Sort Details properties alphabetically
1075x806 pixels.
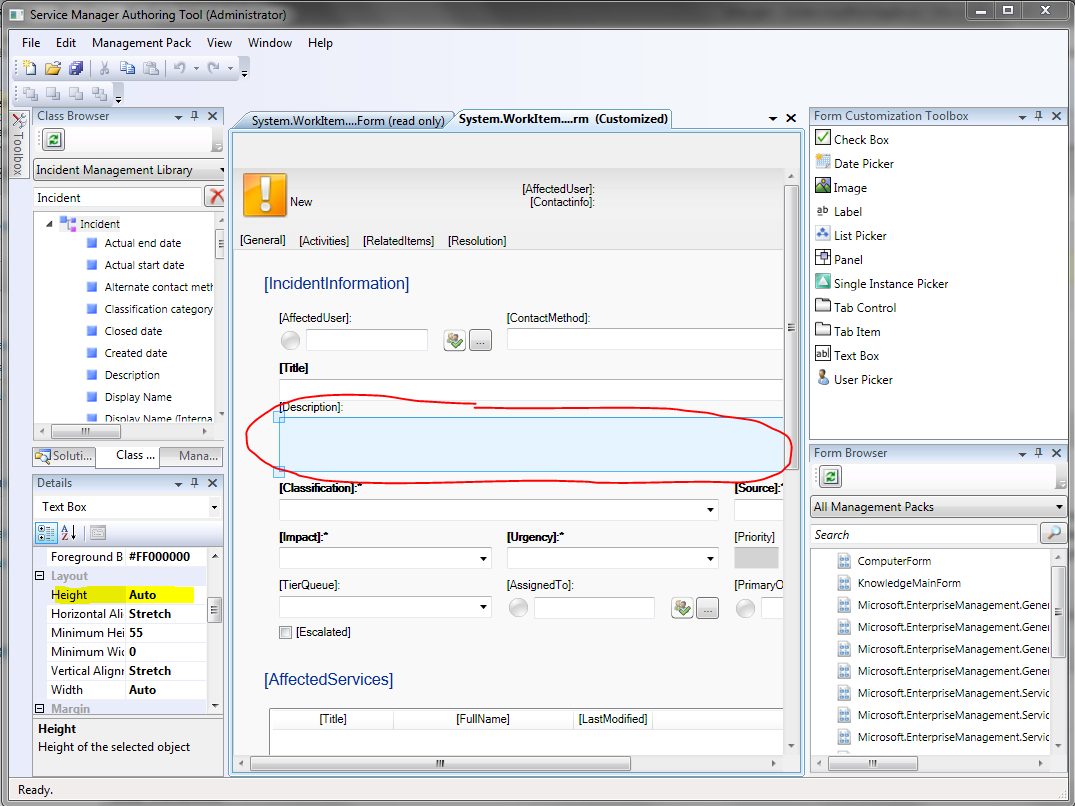[69, 533]
